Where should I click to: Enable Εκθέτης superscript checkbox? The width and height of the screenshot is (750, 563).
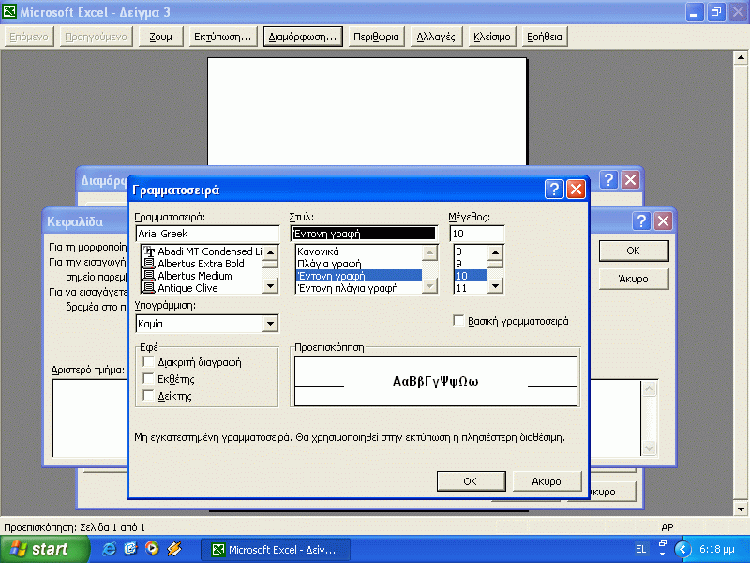coord(148,379)
